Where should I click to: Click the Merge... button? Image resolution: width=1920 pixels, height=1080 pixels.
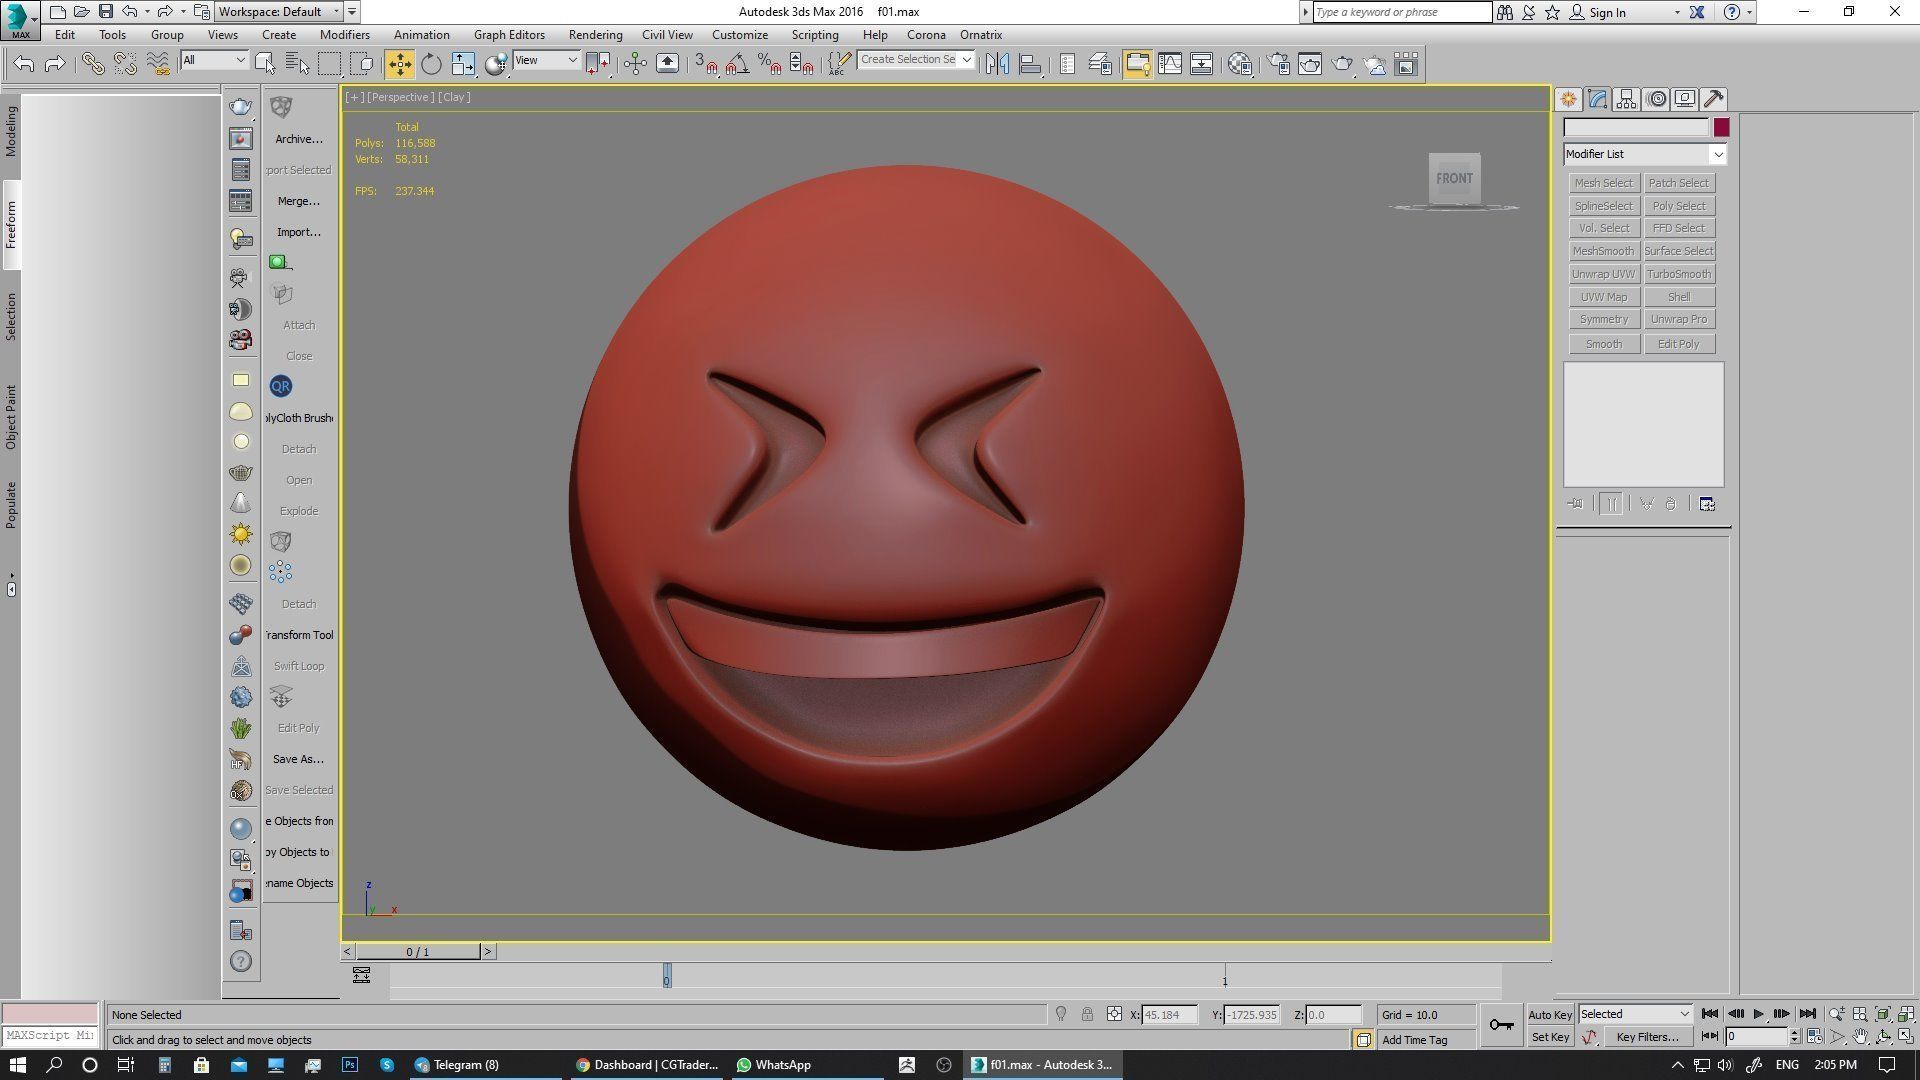click(x=299, y=201)
